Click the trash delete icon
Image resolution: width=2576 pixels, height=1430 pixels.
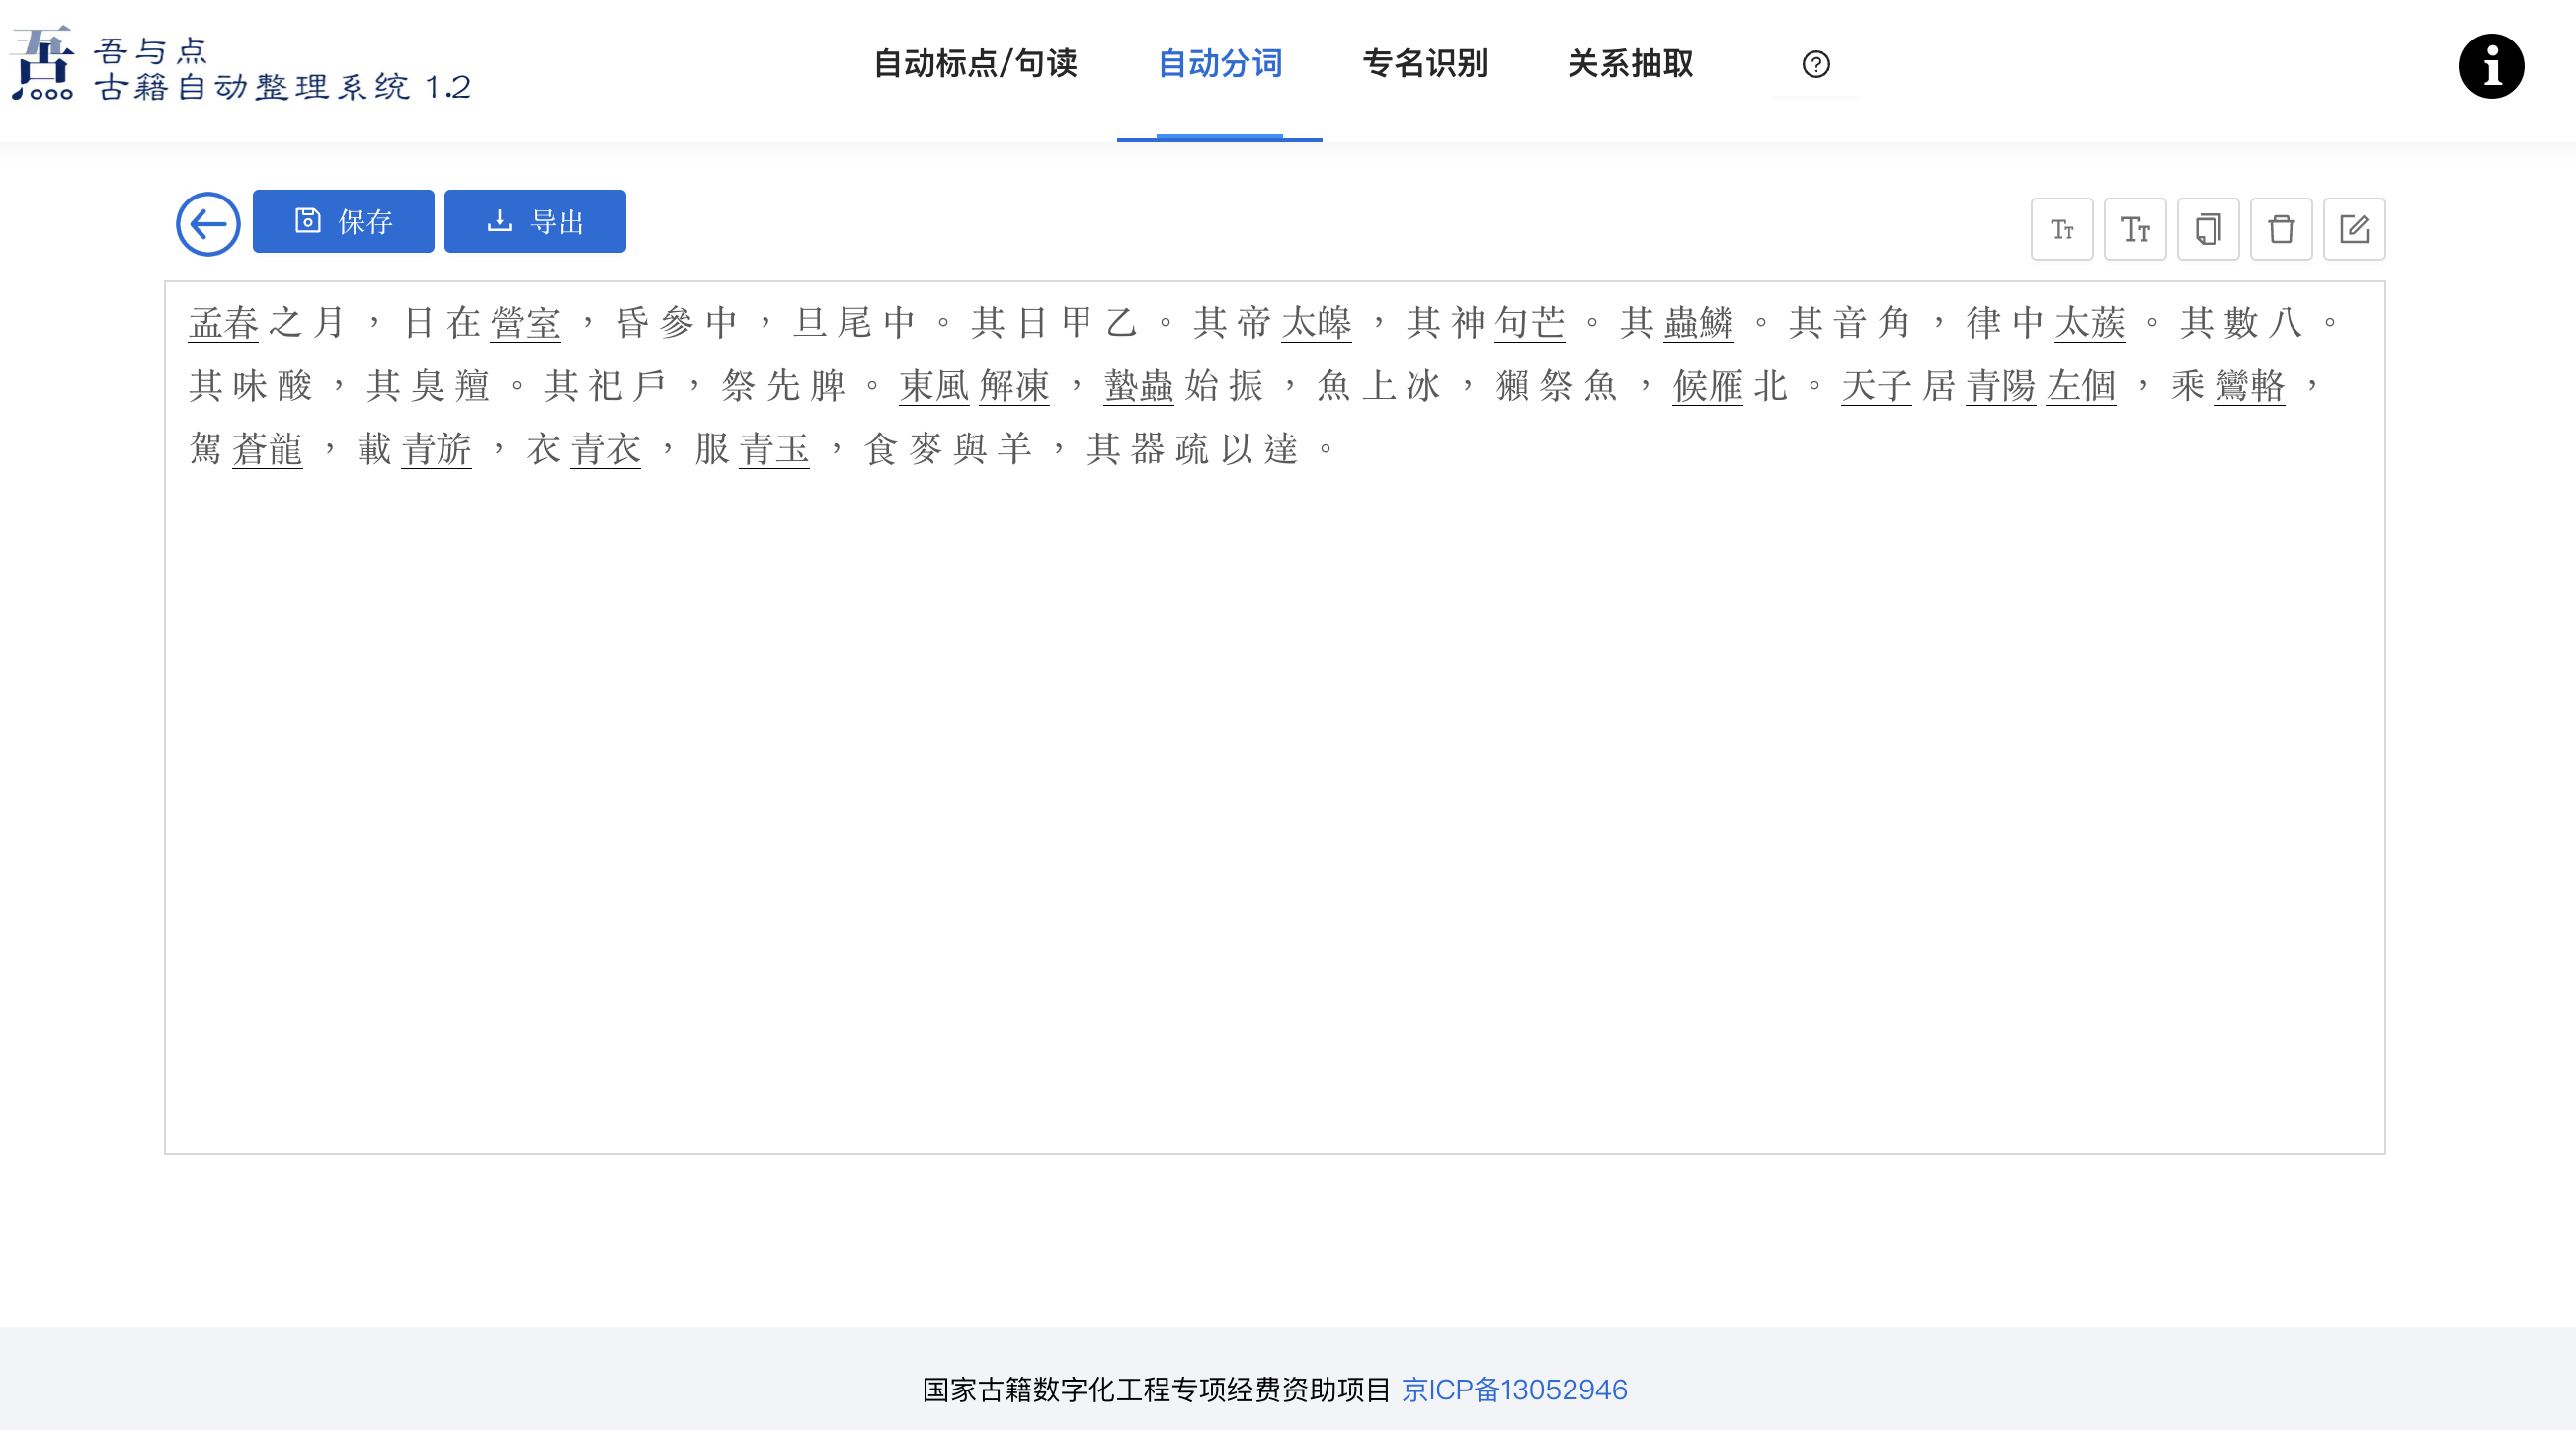[x=2280, y=229]
